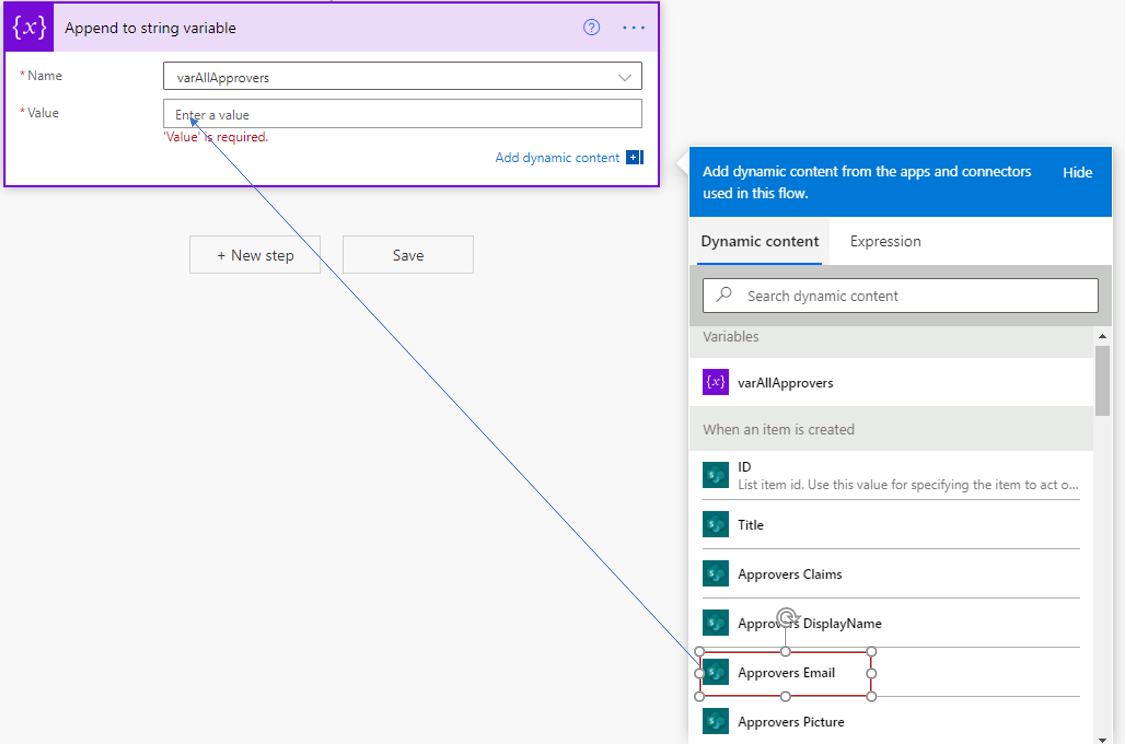Click the Save button
Image resolution: width=1127 pixels, height=748 pixels.
(x=408, y=255)
